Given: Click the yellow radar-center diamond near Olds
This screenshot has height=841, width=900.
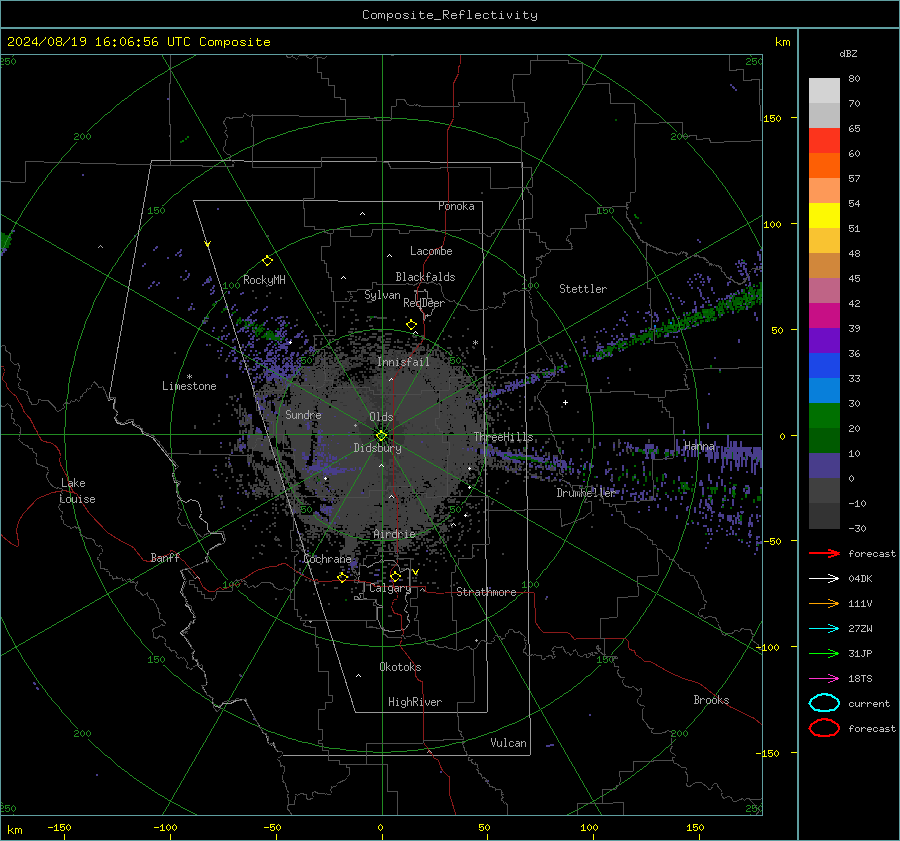Looking at the screenshot, I should click(x=381, y=436).
